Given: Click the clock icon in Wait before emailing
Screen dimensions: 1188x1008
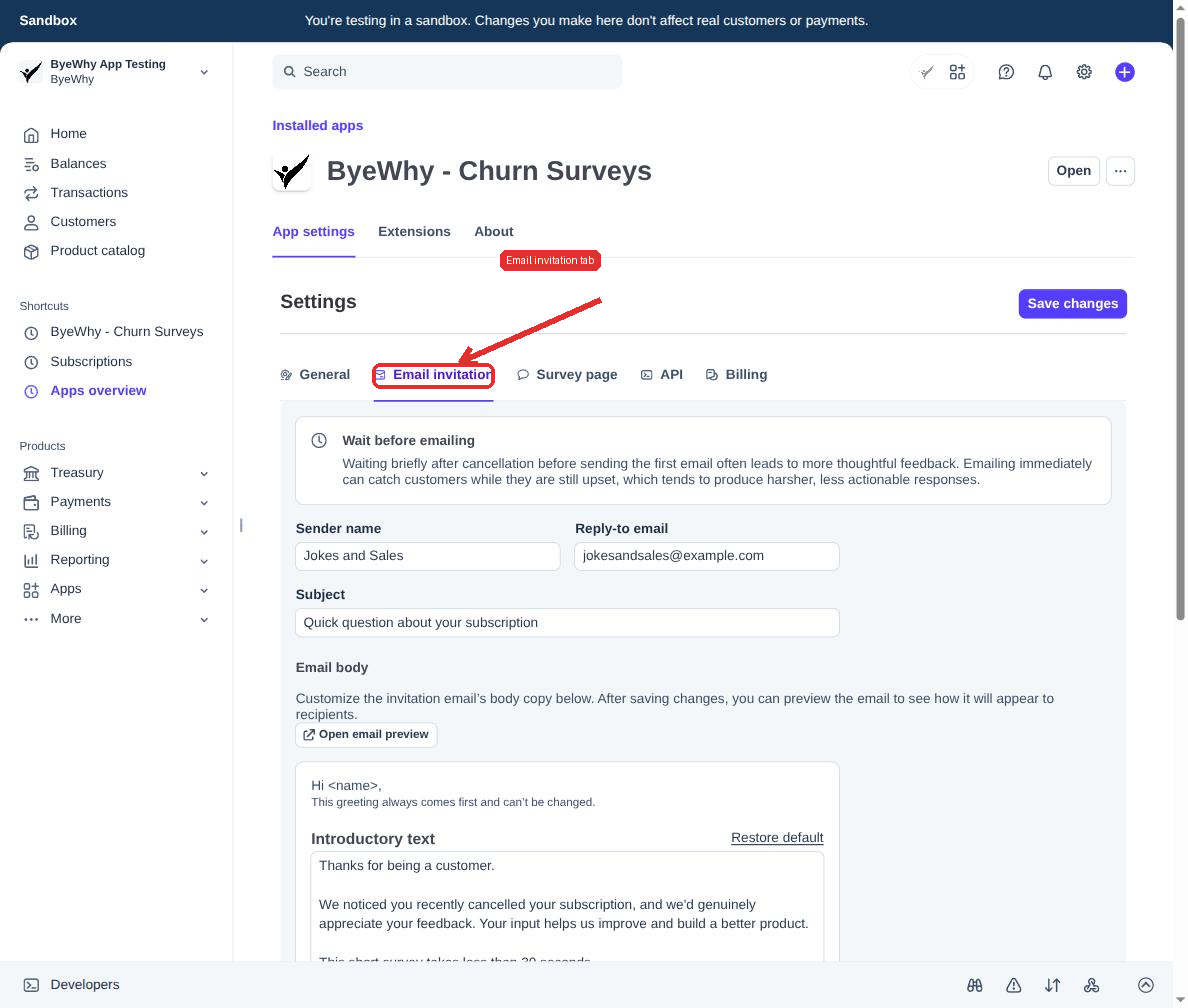Looking at the screenshot, I should [x=320, y=440].
